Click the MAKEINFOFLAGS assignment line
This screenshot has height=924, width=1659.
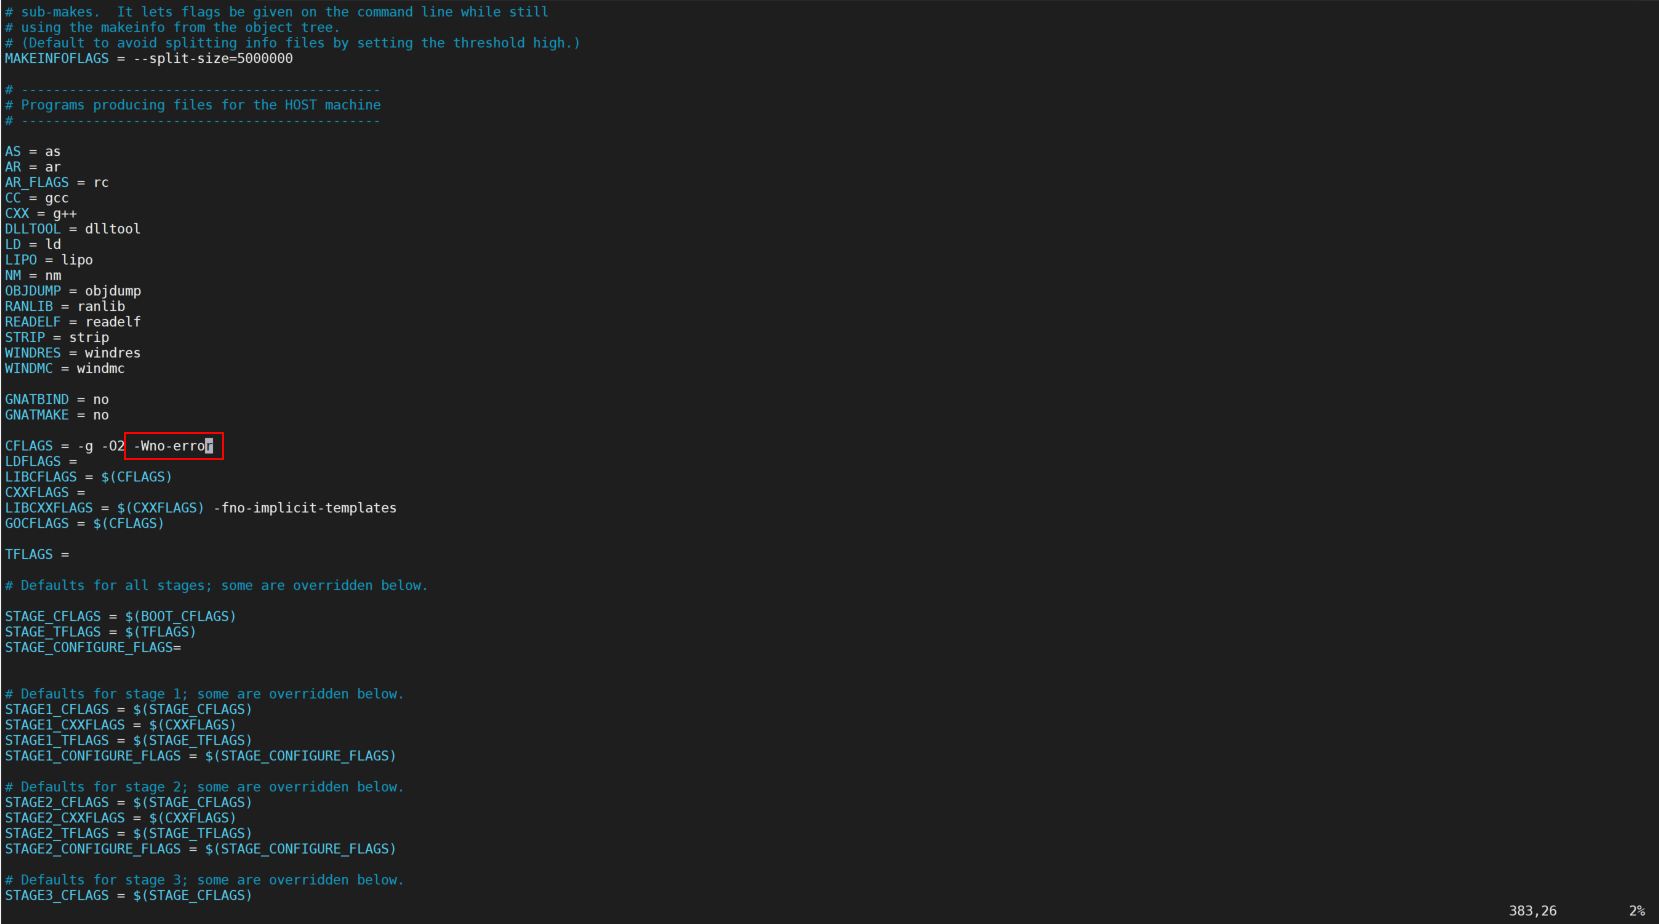148,58
